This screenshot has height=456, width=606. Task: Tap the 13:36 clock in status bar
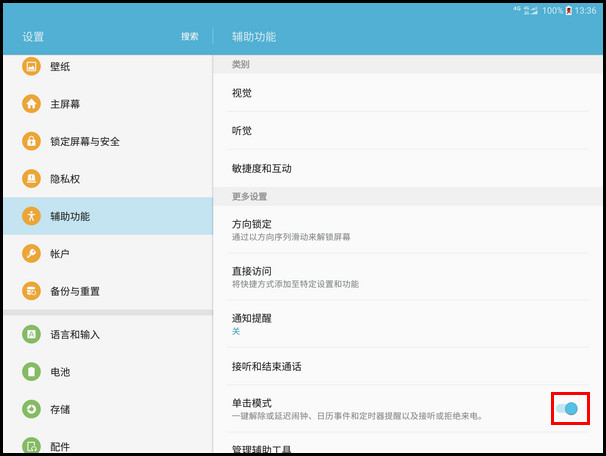(x=585, y=11)
